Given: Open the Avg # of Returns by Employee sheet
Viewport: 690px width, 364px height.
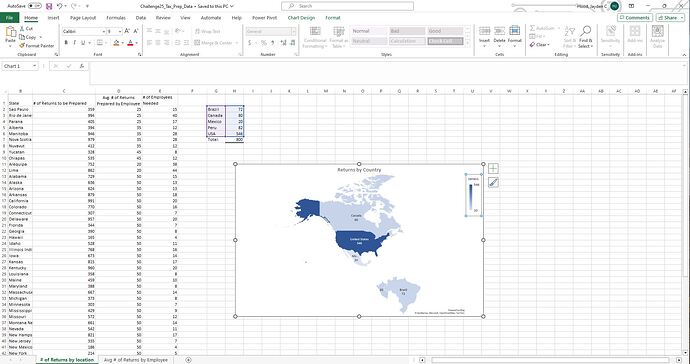Looking at the screenshot, I should [x=136, y=360].
